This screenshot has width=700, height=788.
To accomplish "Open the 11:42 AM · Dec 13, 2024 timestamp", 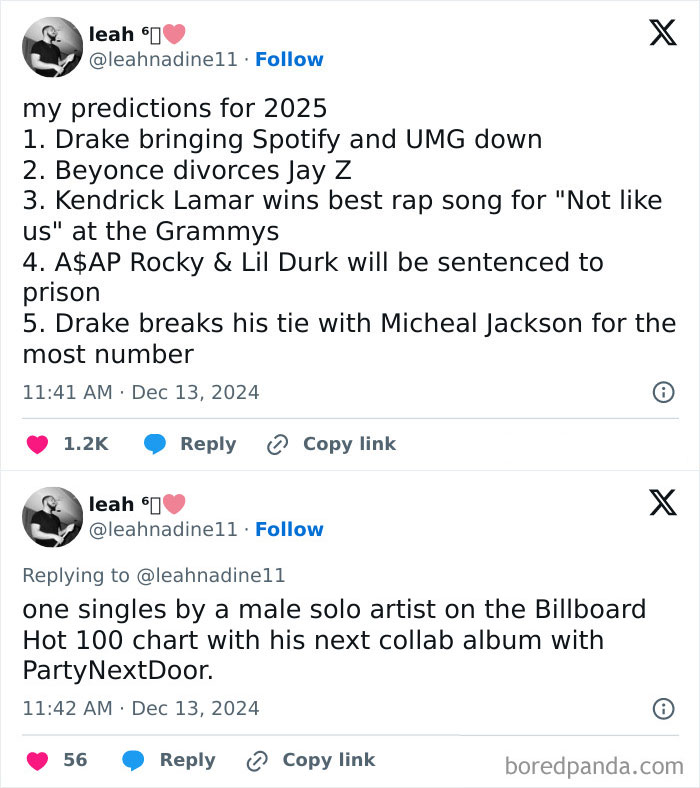I will pos(141,709).
